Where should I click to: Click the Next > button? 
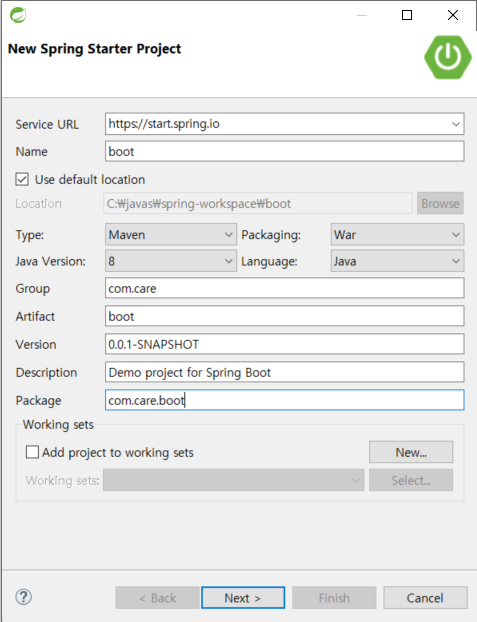[x=243, y=597]
